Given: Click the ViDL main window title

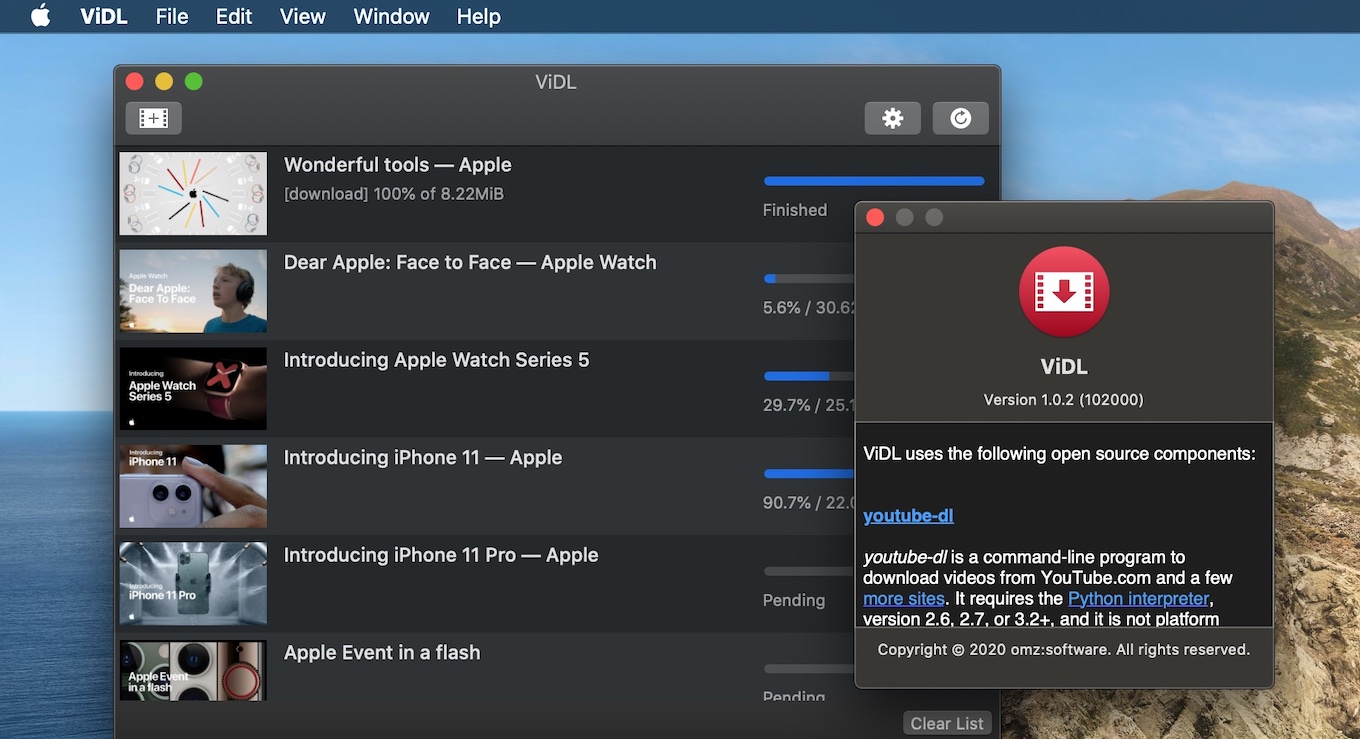Looking at the screenshot, I should coord(556,82).
